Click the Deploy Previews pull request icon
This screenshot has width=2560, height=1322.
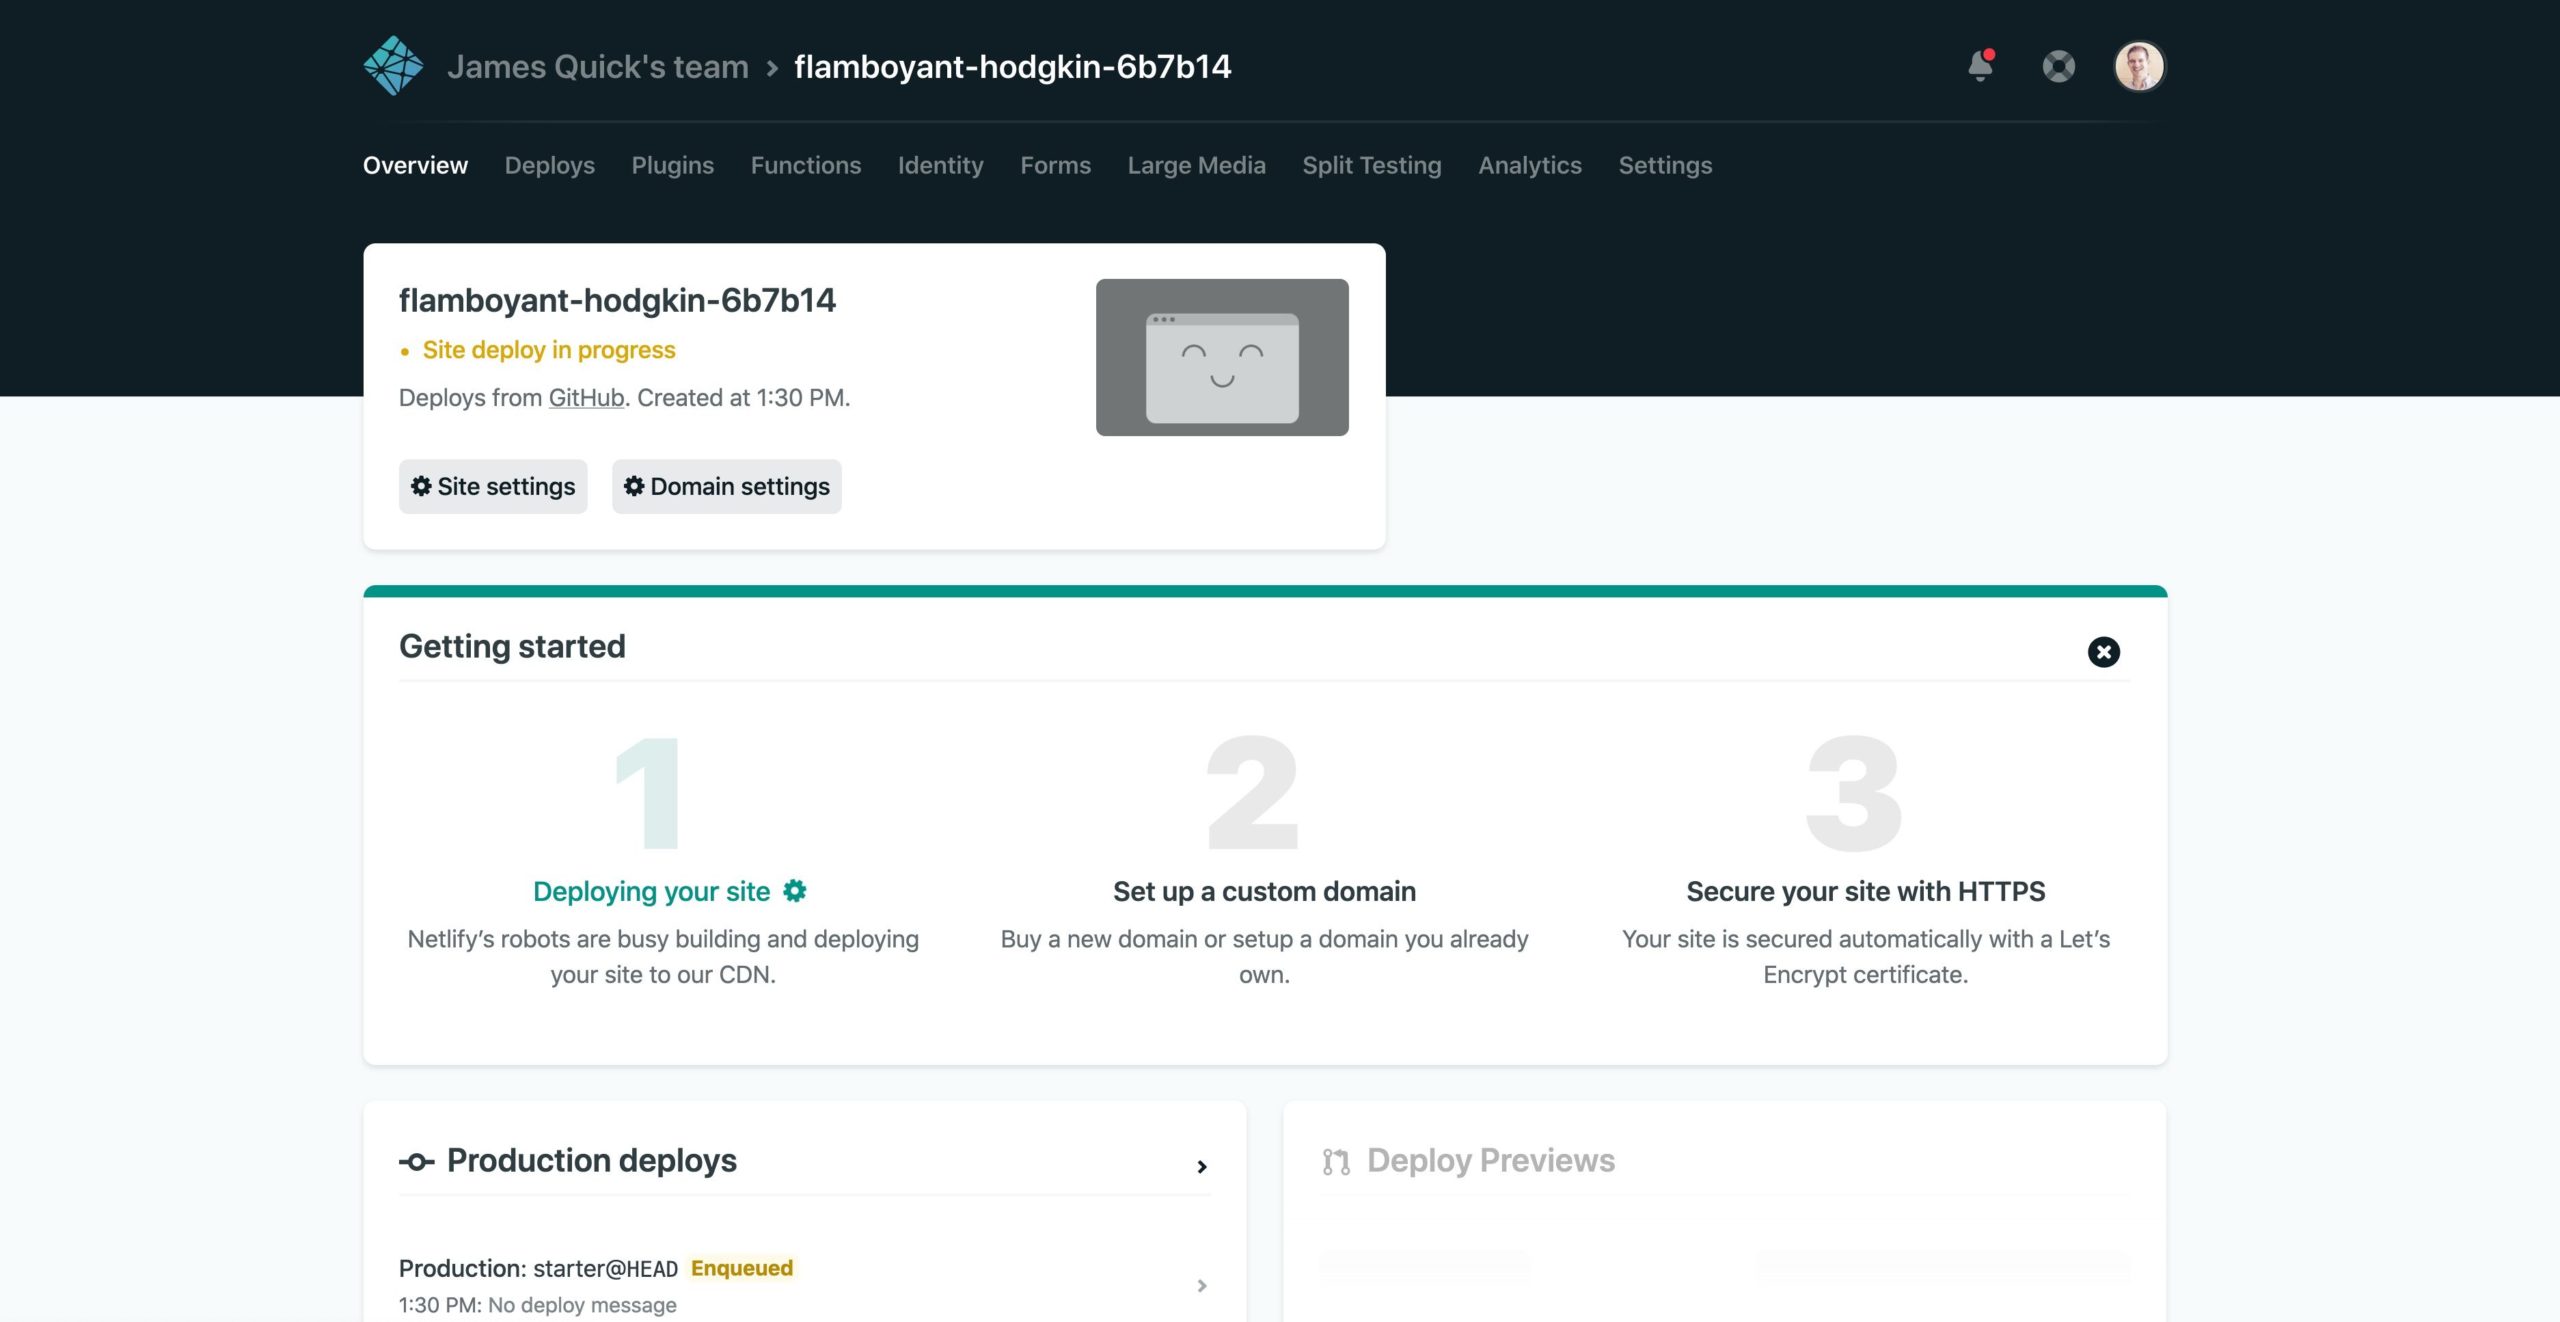[x=1336, y=1161]
